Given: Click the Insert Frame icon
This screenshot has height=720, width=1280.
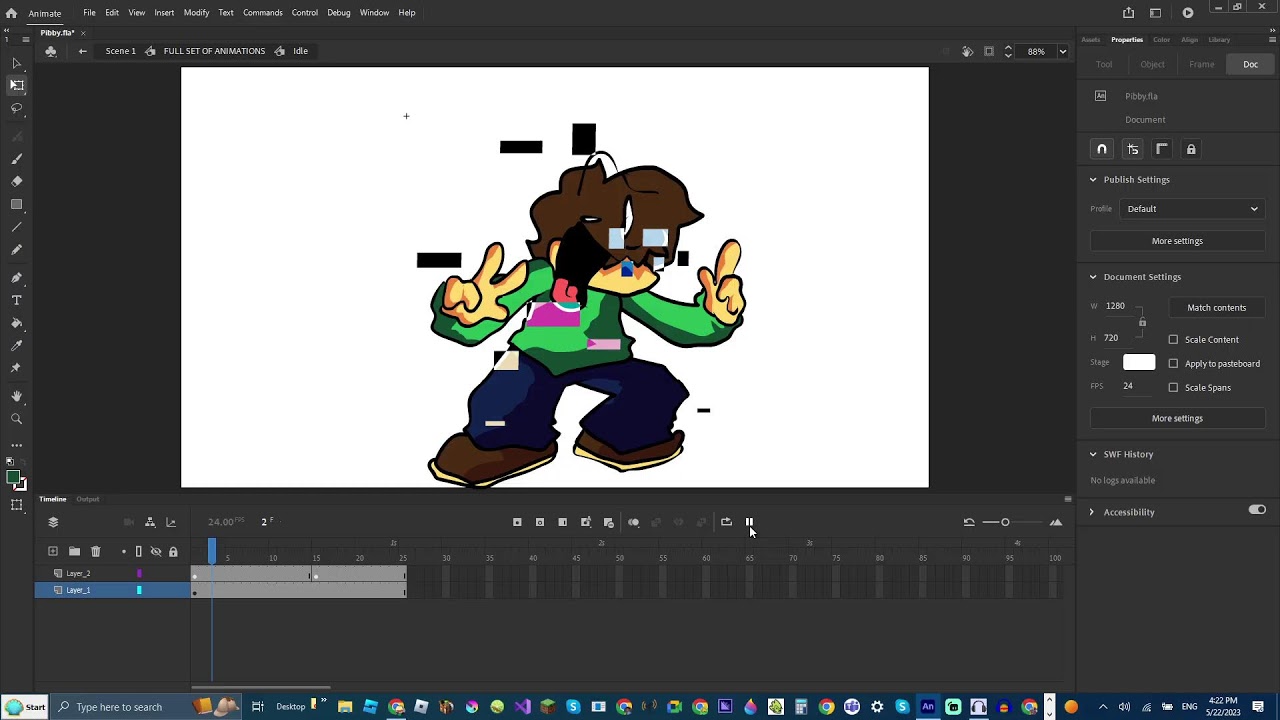Looking at the screenshot, I should [x=563, y=522].
